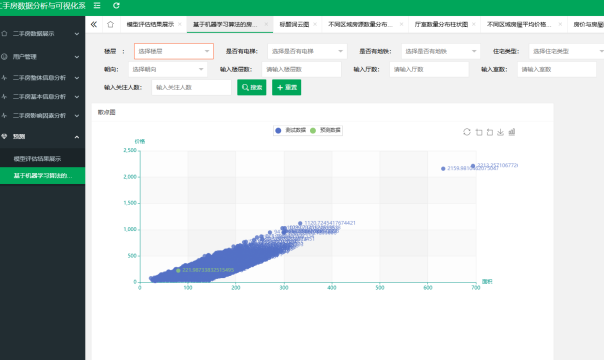Click the 输入关注人数 input field
The height and width of the screenshot is (360, 604).
click(191, 87)
